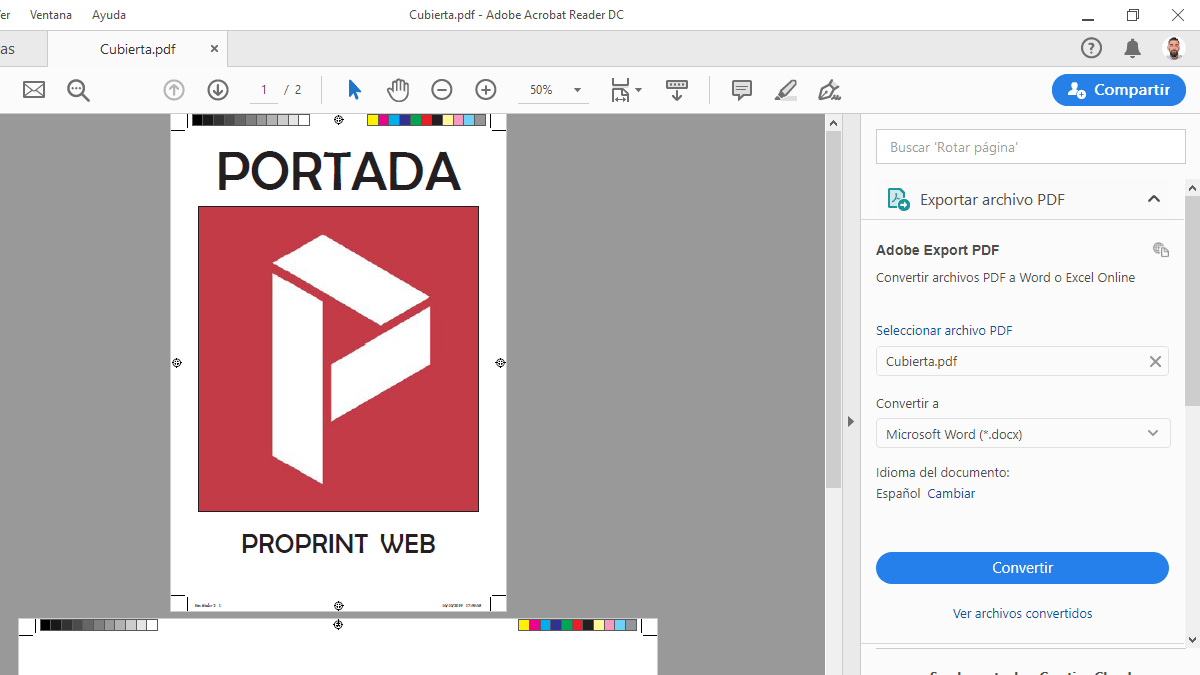Open the Ventana menu
The image size is (1200, 675).
point(51,15)
